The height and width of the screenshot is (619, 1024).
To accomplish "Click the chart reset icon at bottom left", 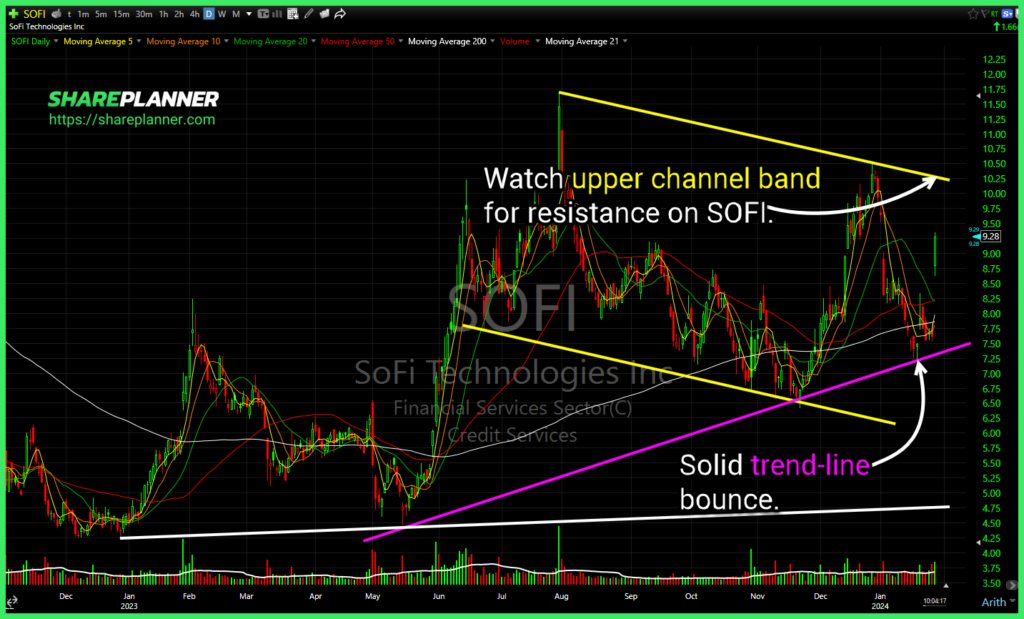I will click(12, 602).
